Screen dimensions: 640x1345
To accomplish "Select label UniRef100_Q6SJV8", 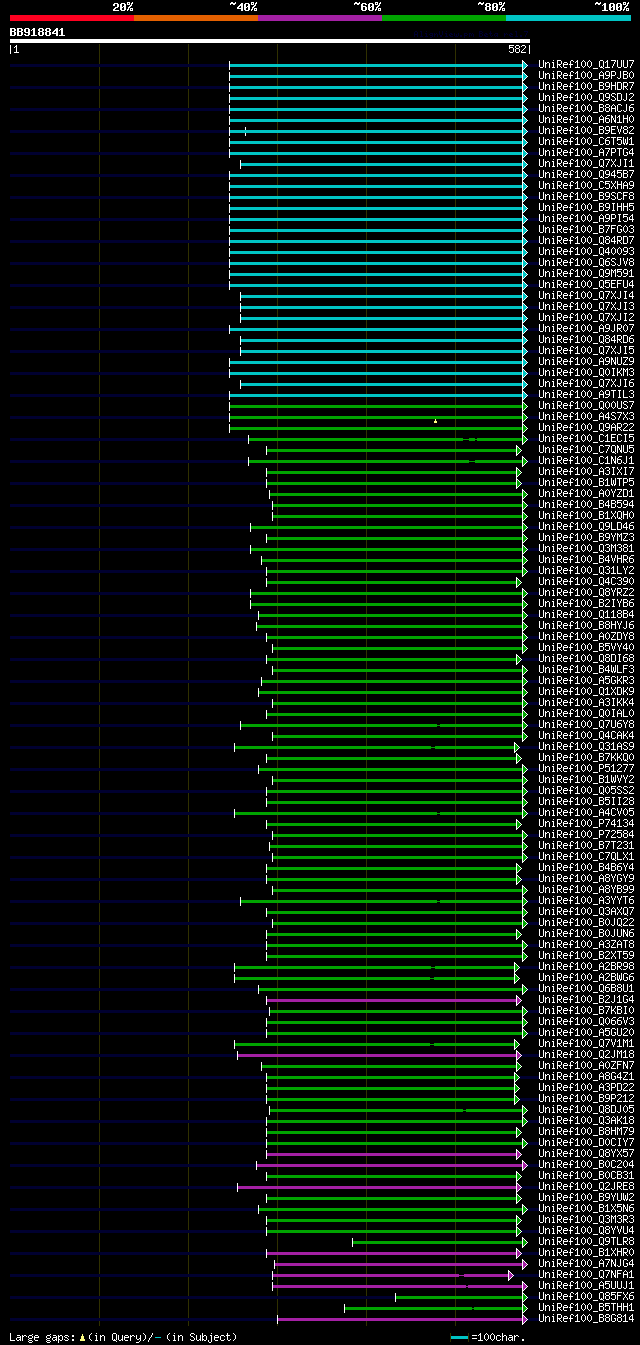I will point(586,262).
